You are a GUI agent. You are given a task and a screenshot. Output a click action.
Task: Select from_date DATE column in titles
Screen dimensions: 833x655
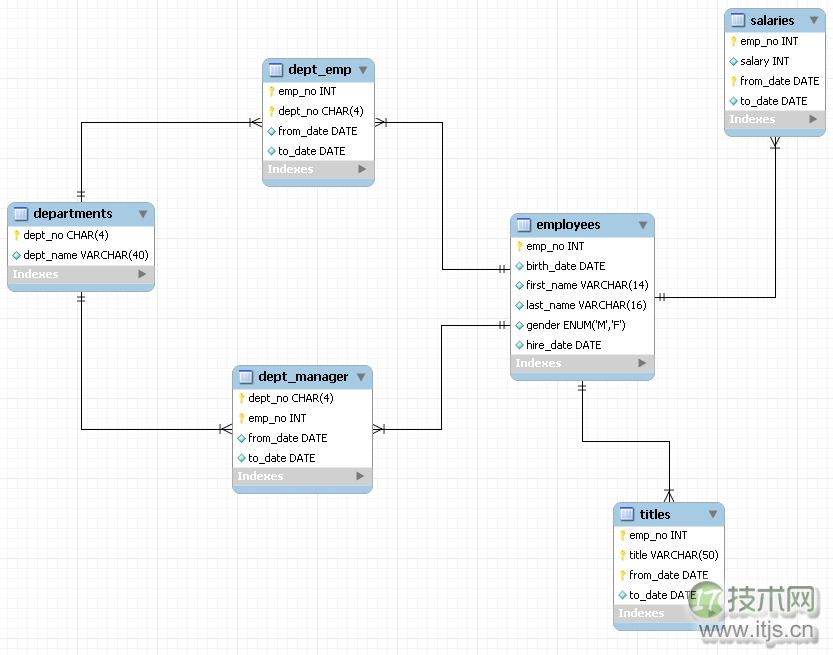tap(668, 575)
